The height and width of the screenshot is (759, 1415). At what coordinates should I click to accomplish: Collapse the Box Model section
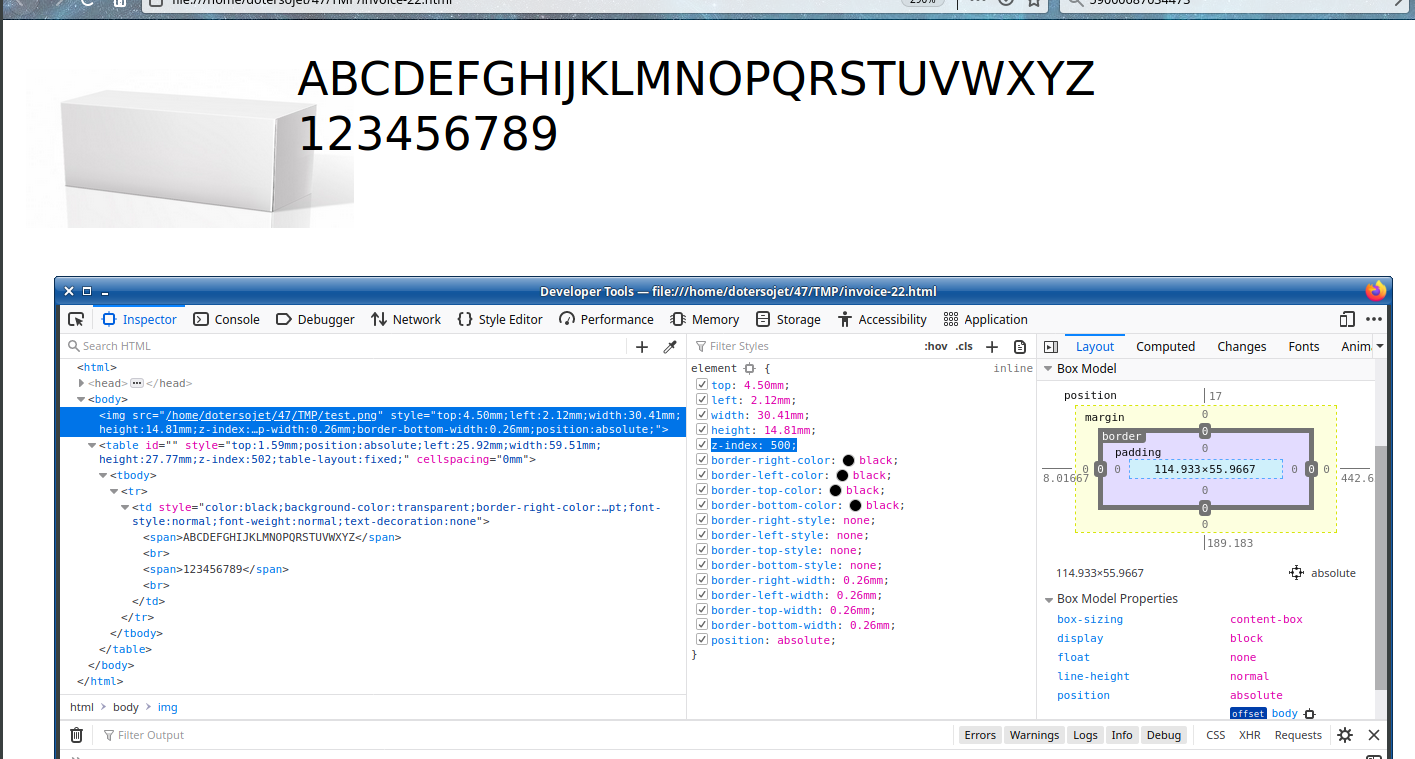pyautogui.click(x=1048, y=369)
